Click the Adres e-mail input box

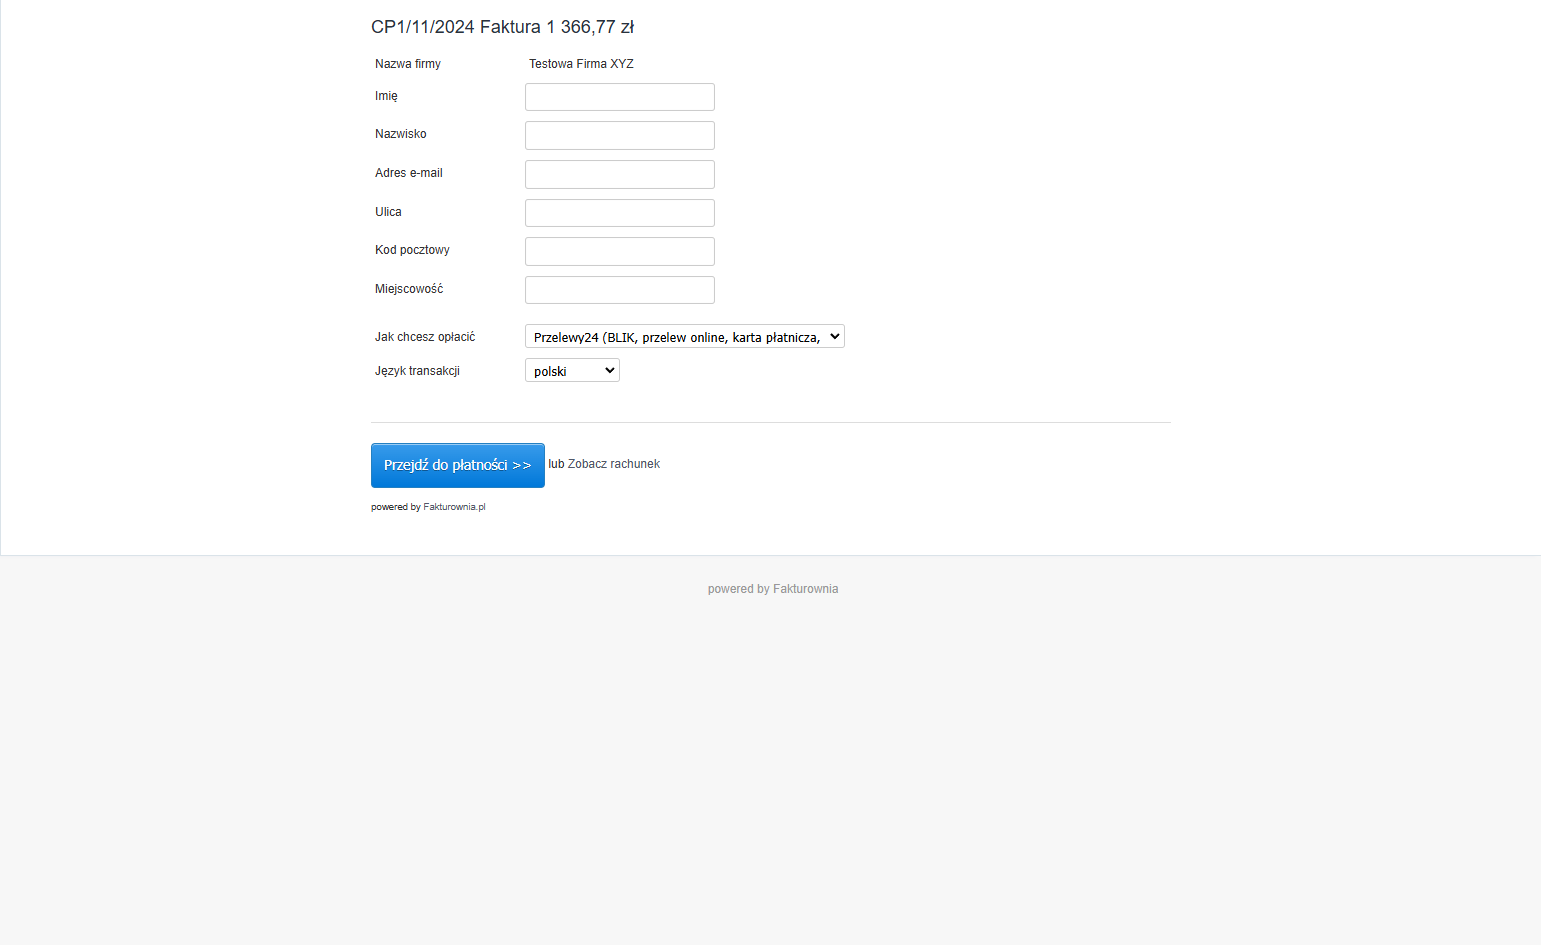coord(619,174)
